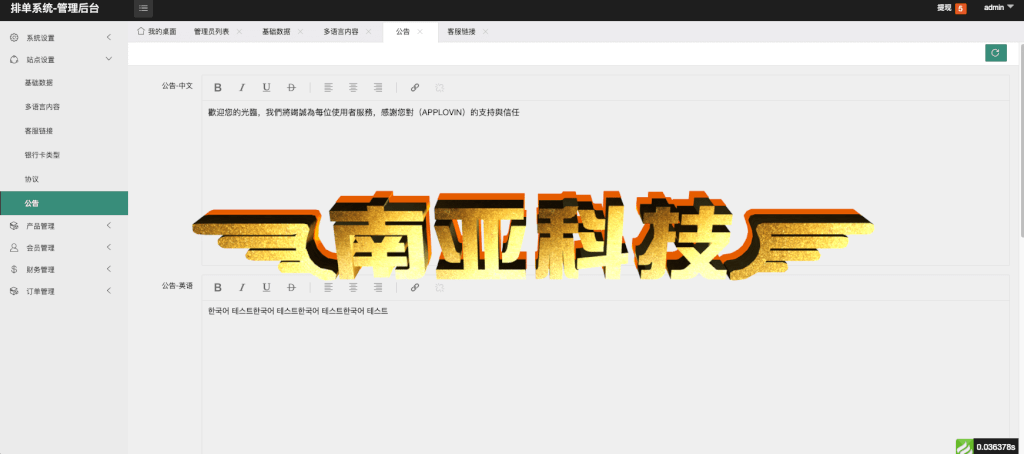Click the 排单系统-管理后台 title

pos(55,8)
